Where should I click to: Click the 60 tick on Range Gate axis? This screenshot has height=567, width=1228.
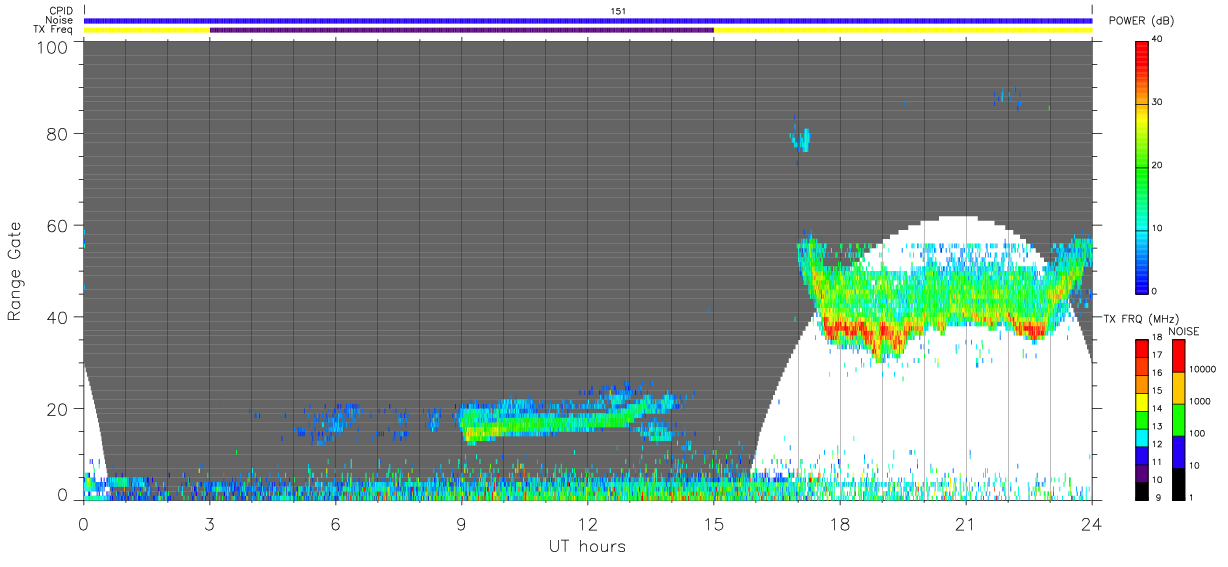click(x=58, y=225)
